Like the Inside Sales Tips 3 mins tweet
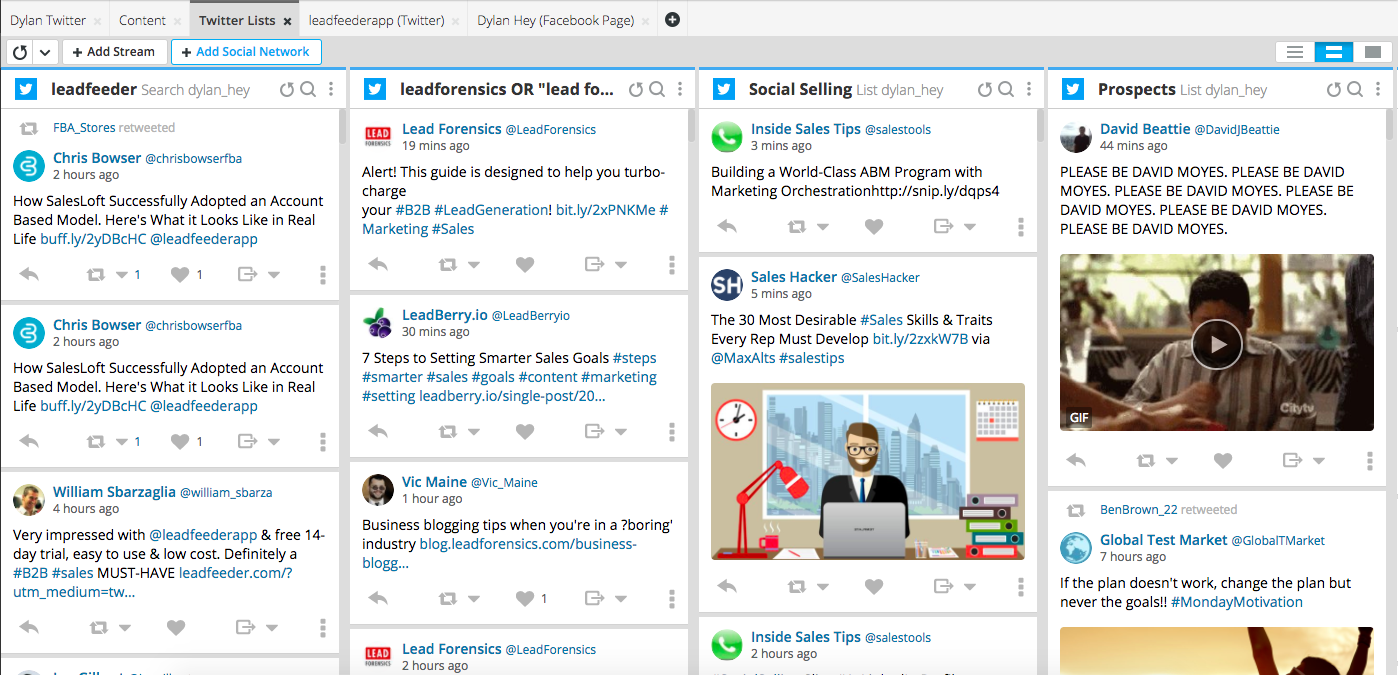This screenshot has height=675, width=1398. tap(874, 227)
